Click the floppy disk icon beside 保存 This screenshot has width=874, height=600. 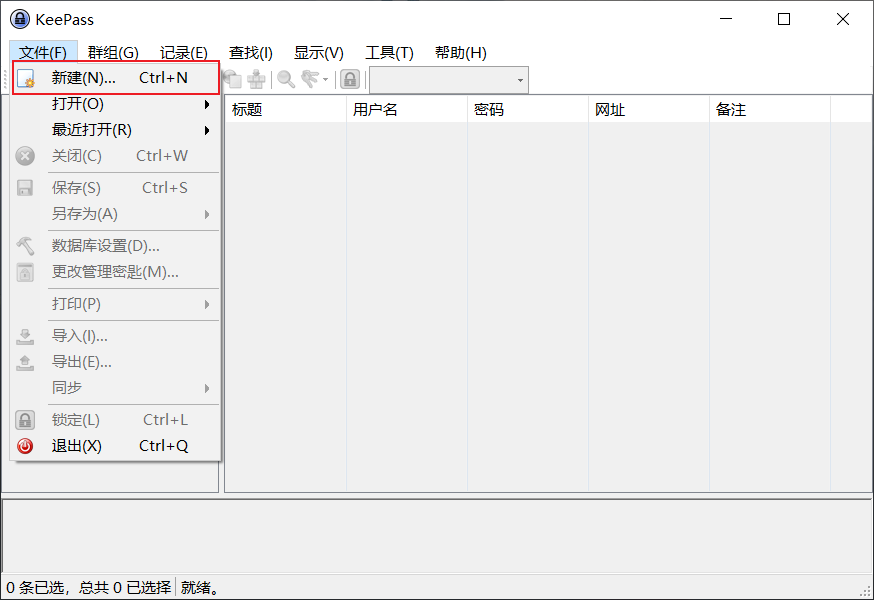(x=26, y=188)
